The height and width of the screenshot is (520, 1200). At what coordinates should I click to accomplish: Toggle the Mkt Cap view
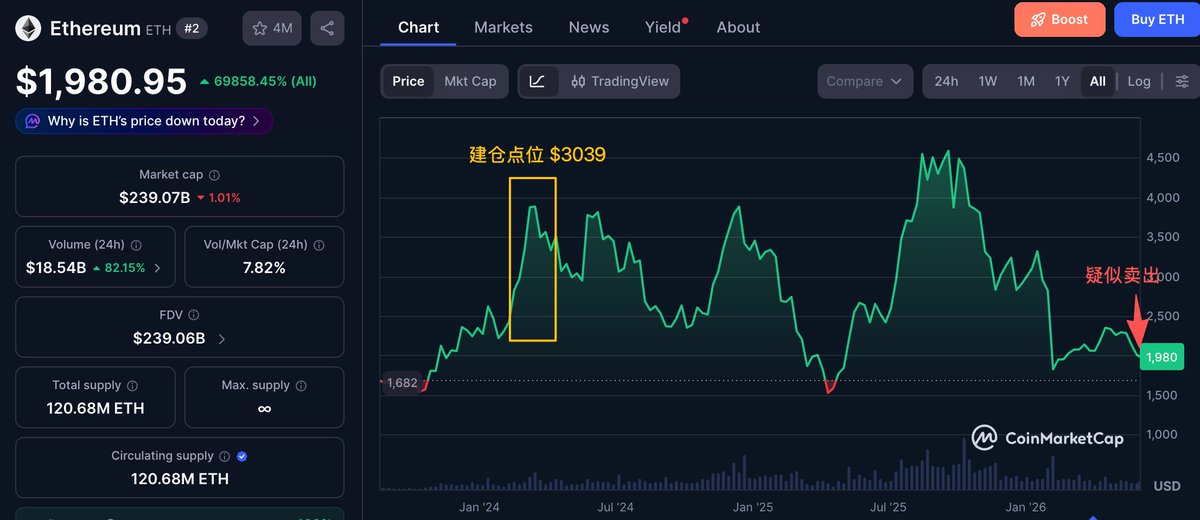[x=470, y=81]
